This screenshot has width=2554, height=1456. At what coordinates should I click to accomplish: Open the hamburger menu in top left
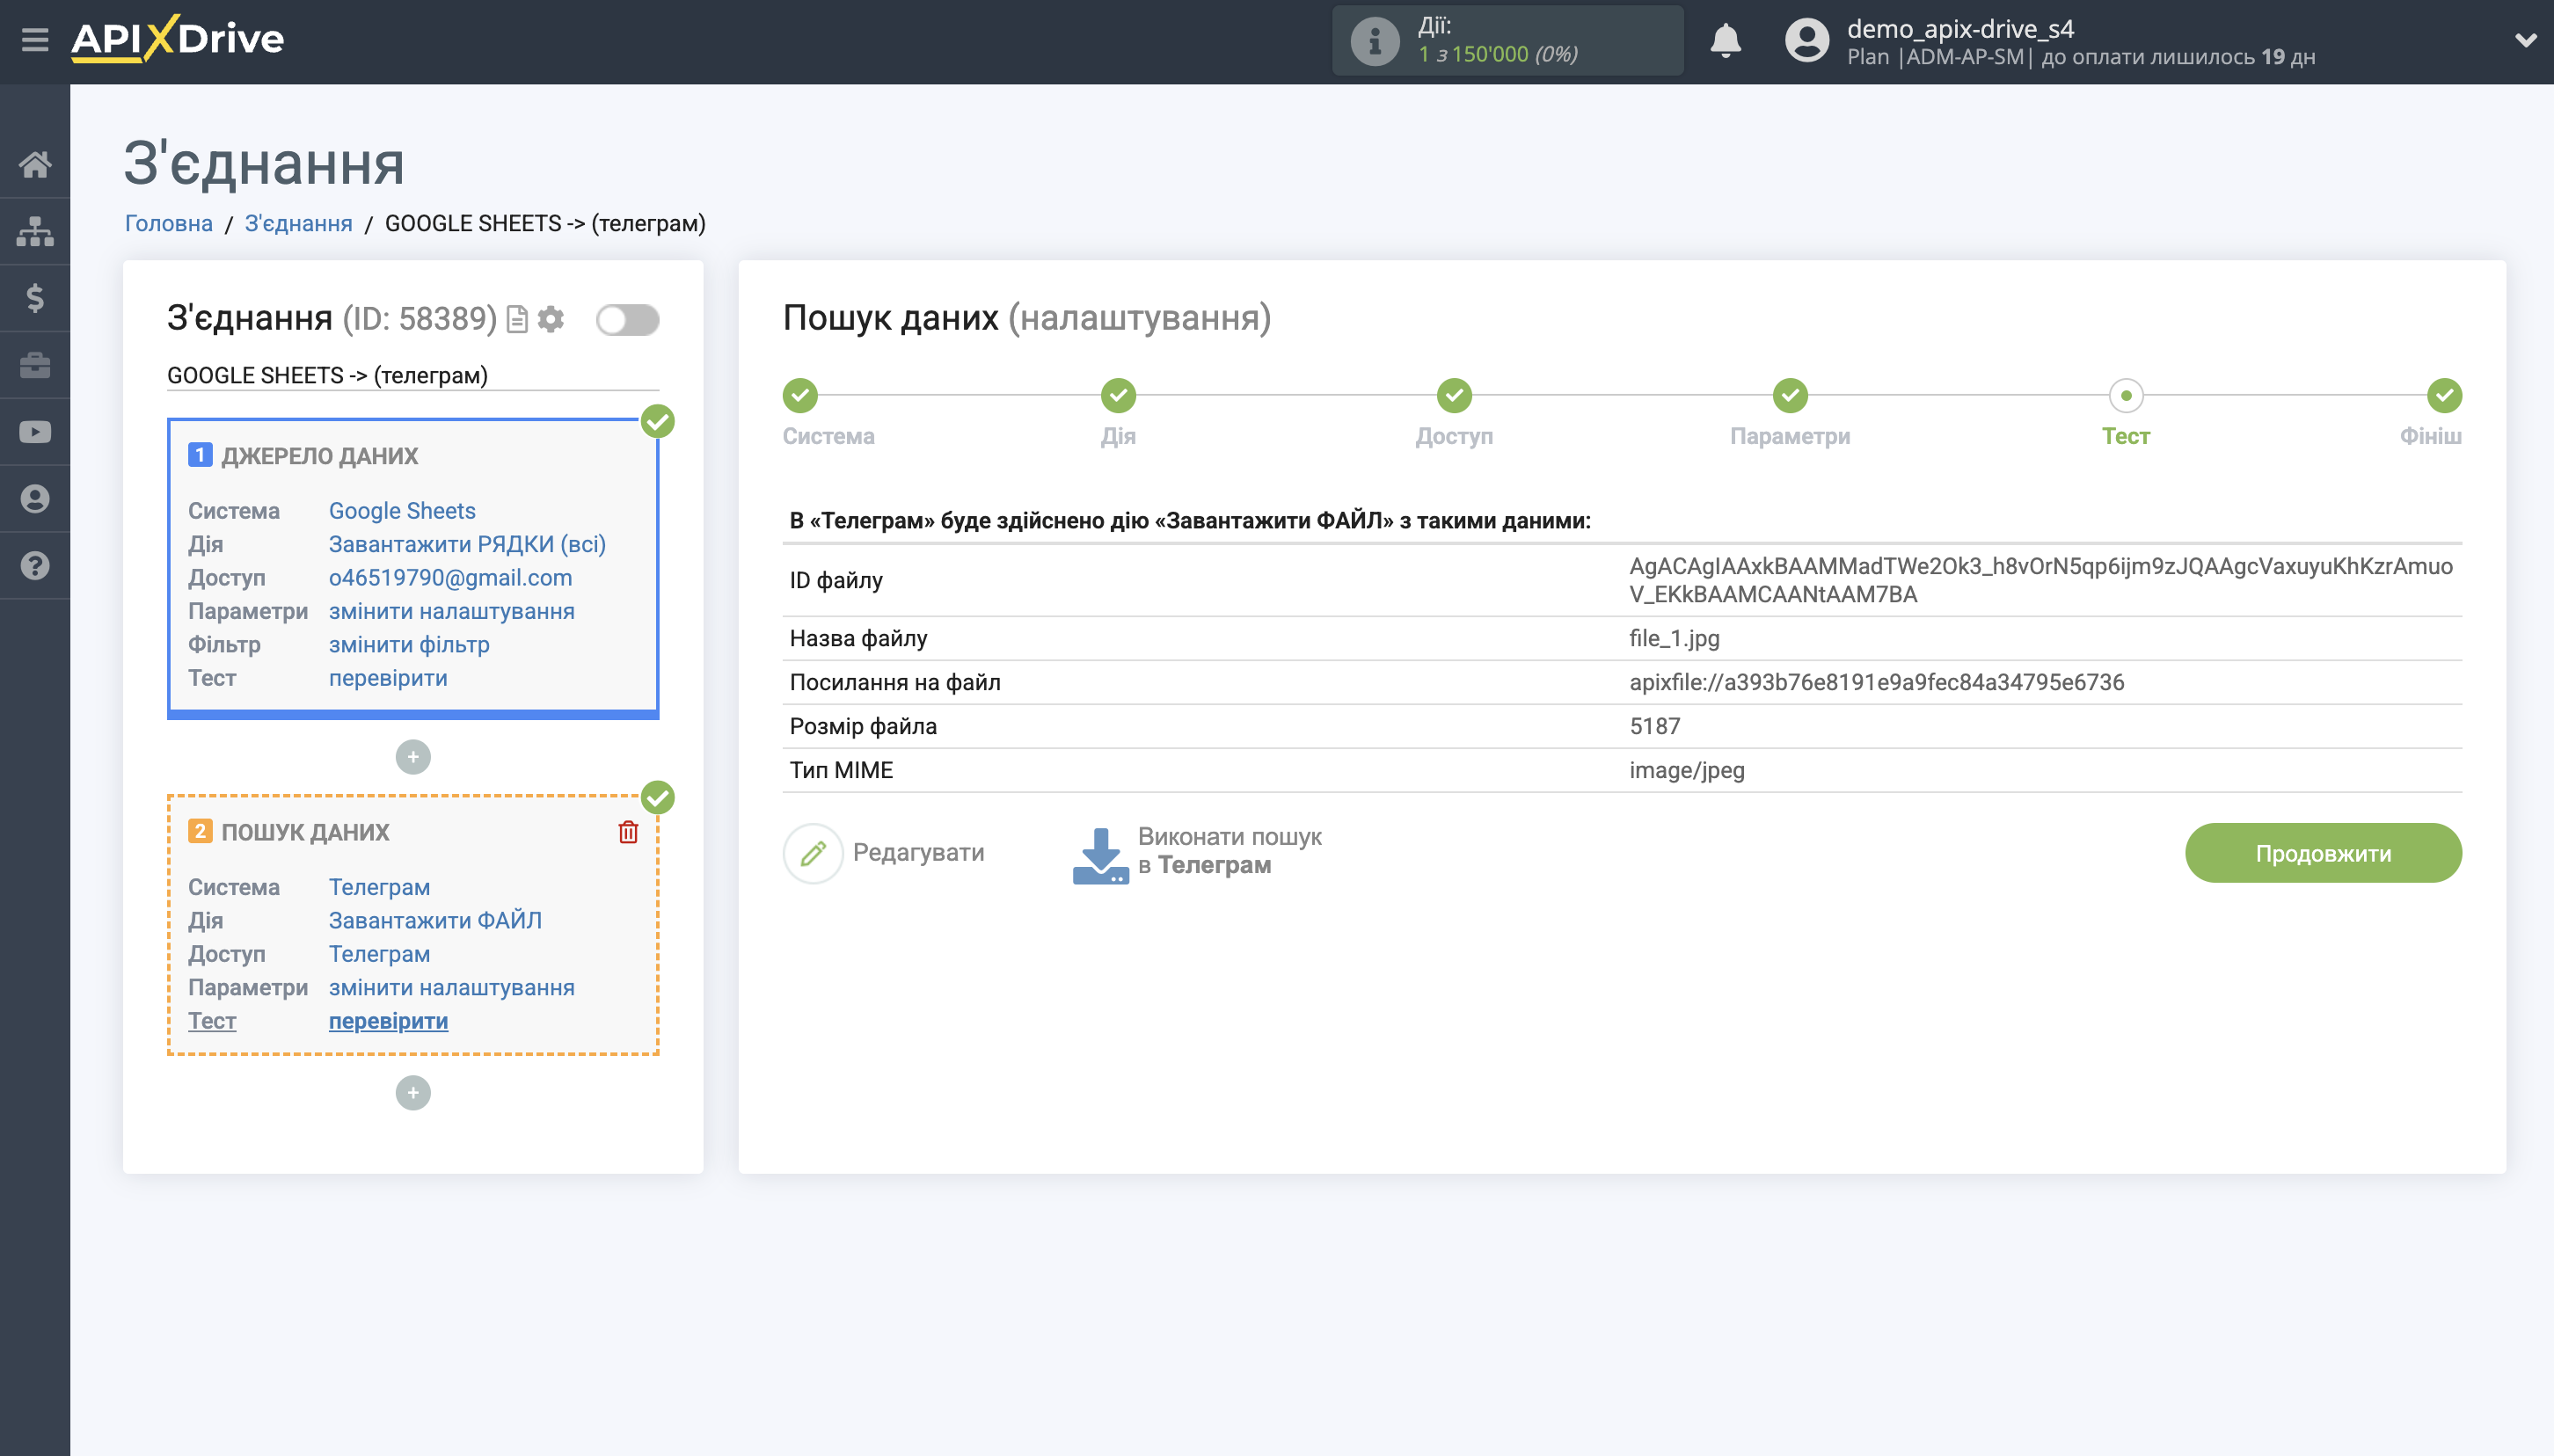click(x=37, y=39)
